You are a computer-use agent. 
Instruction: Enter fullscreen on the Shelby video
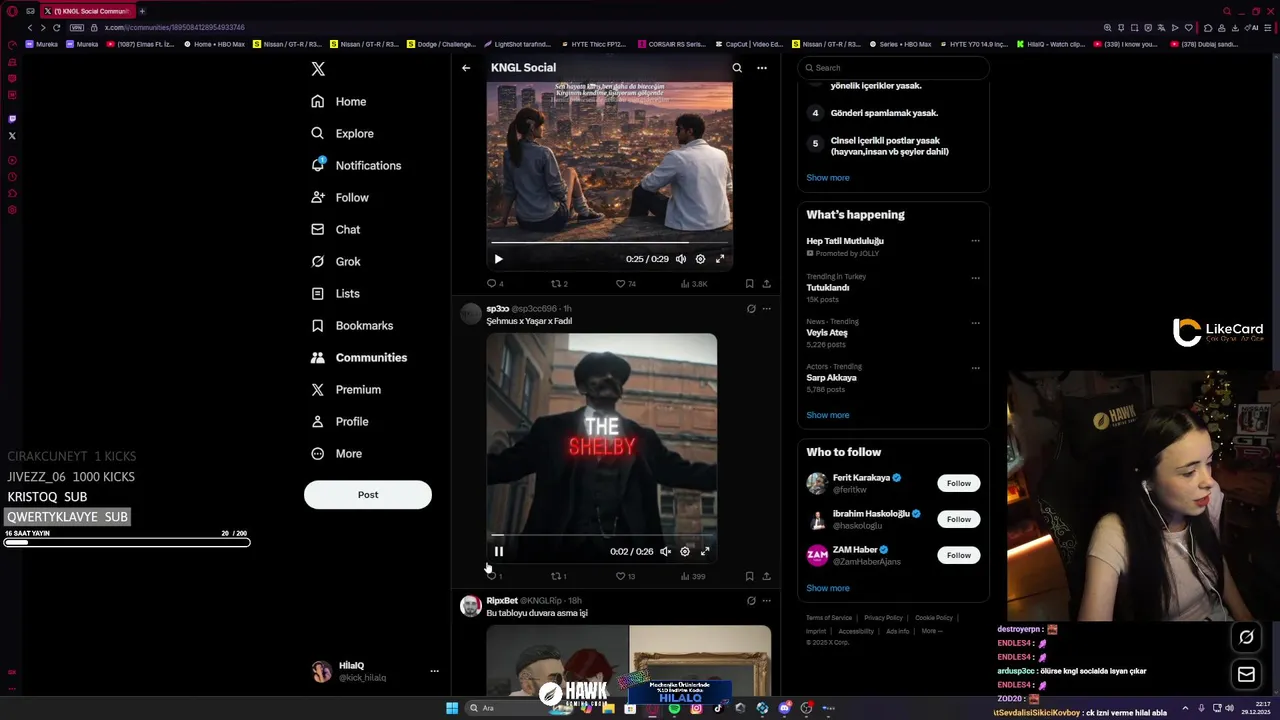pyautogui.click(x=705, y=551)
